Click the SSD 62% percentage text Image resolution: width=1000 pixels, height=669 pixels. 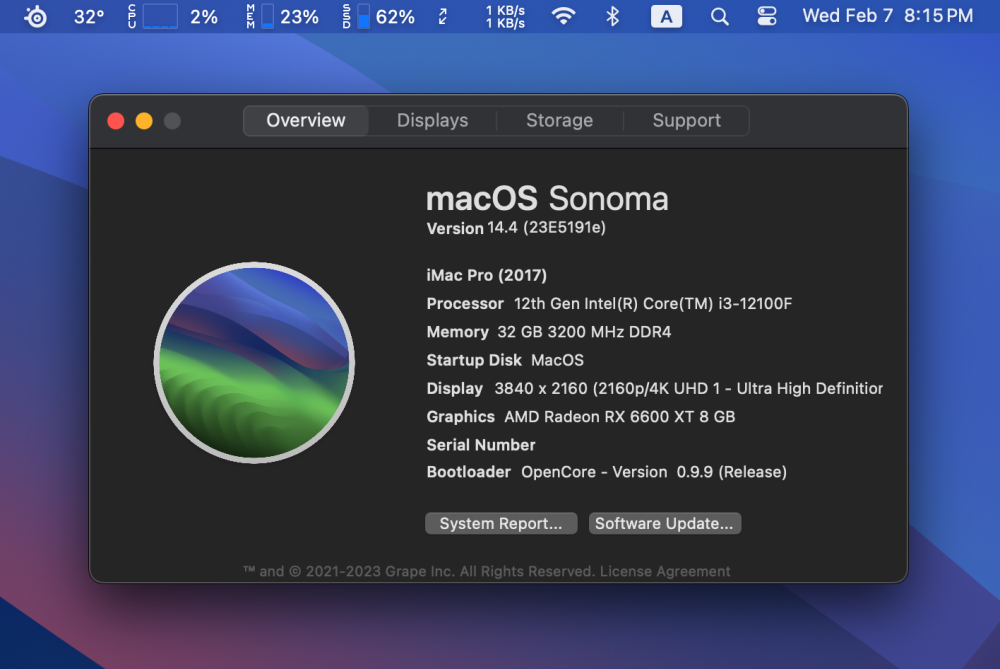coord(395,17)
